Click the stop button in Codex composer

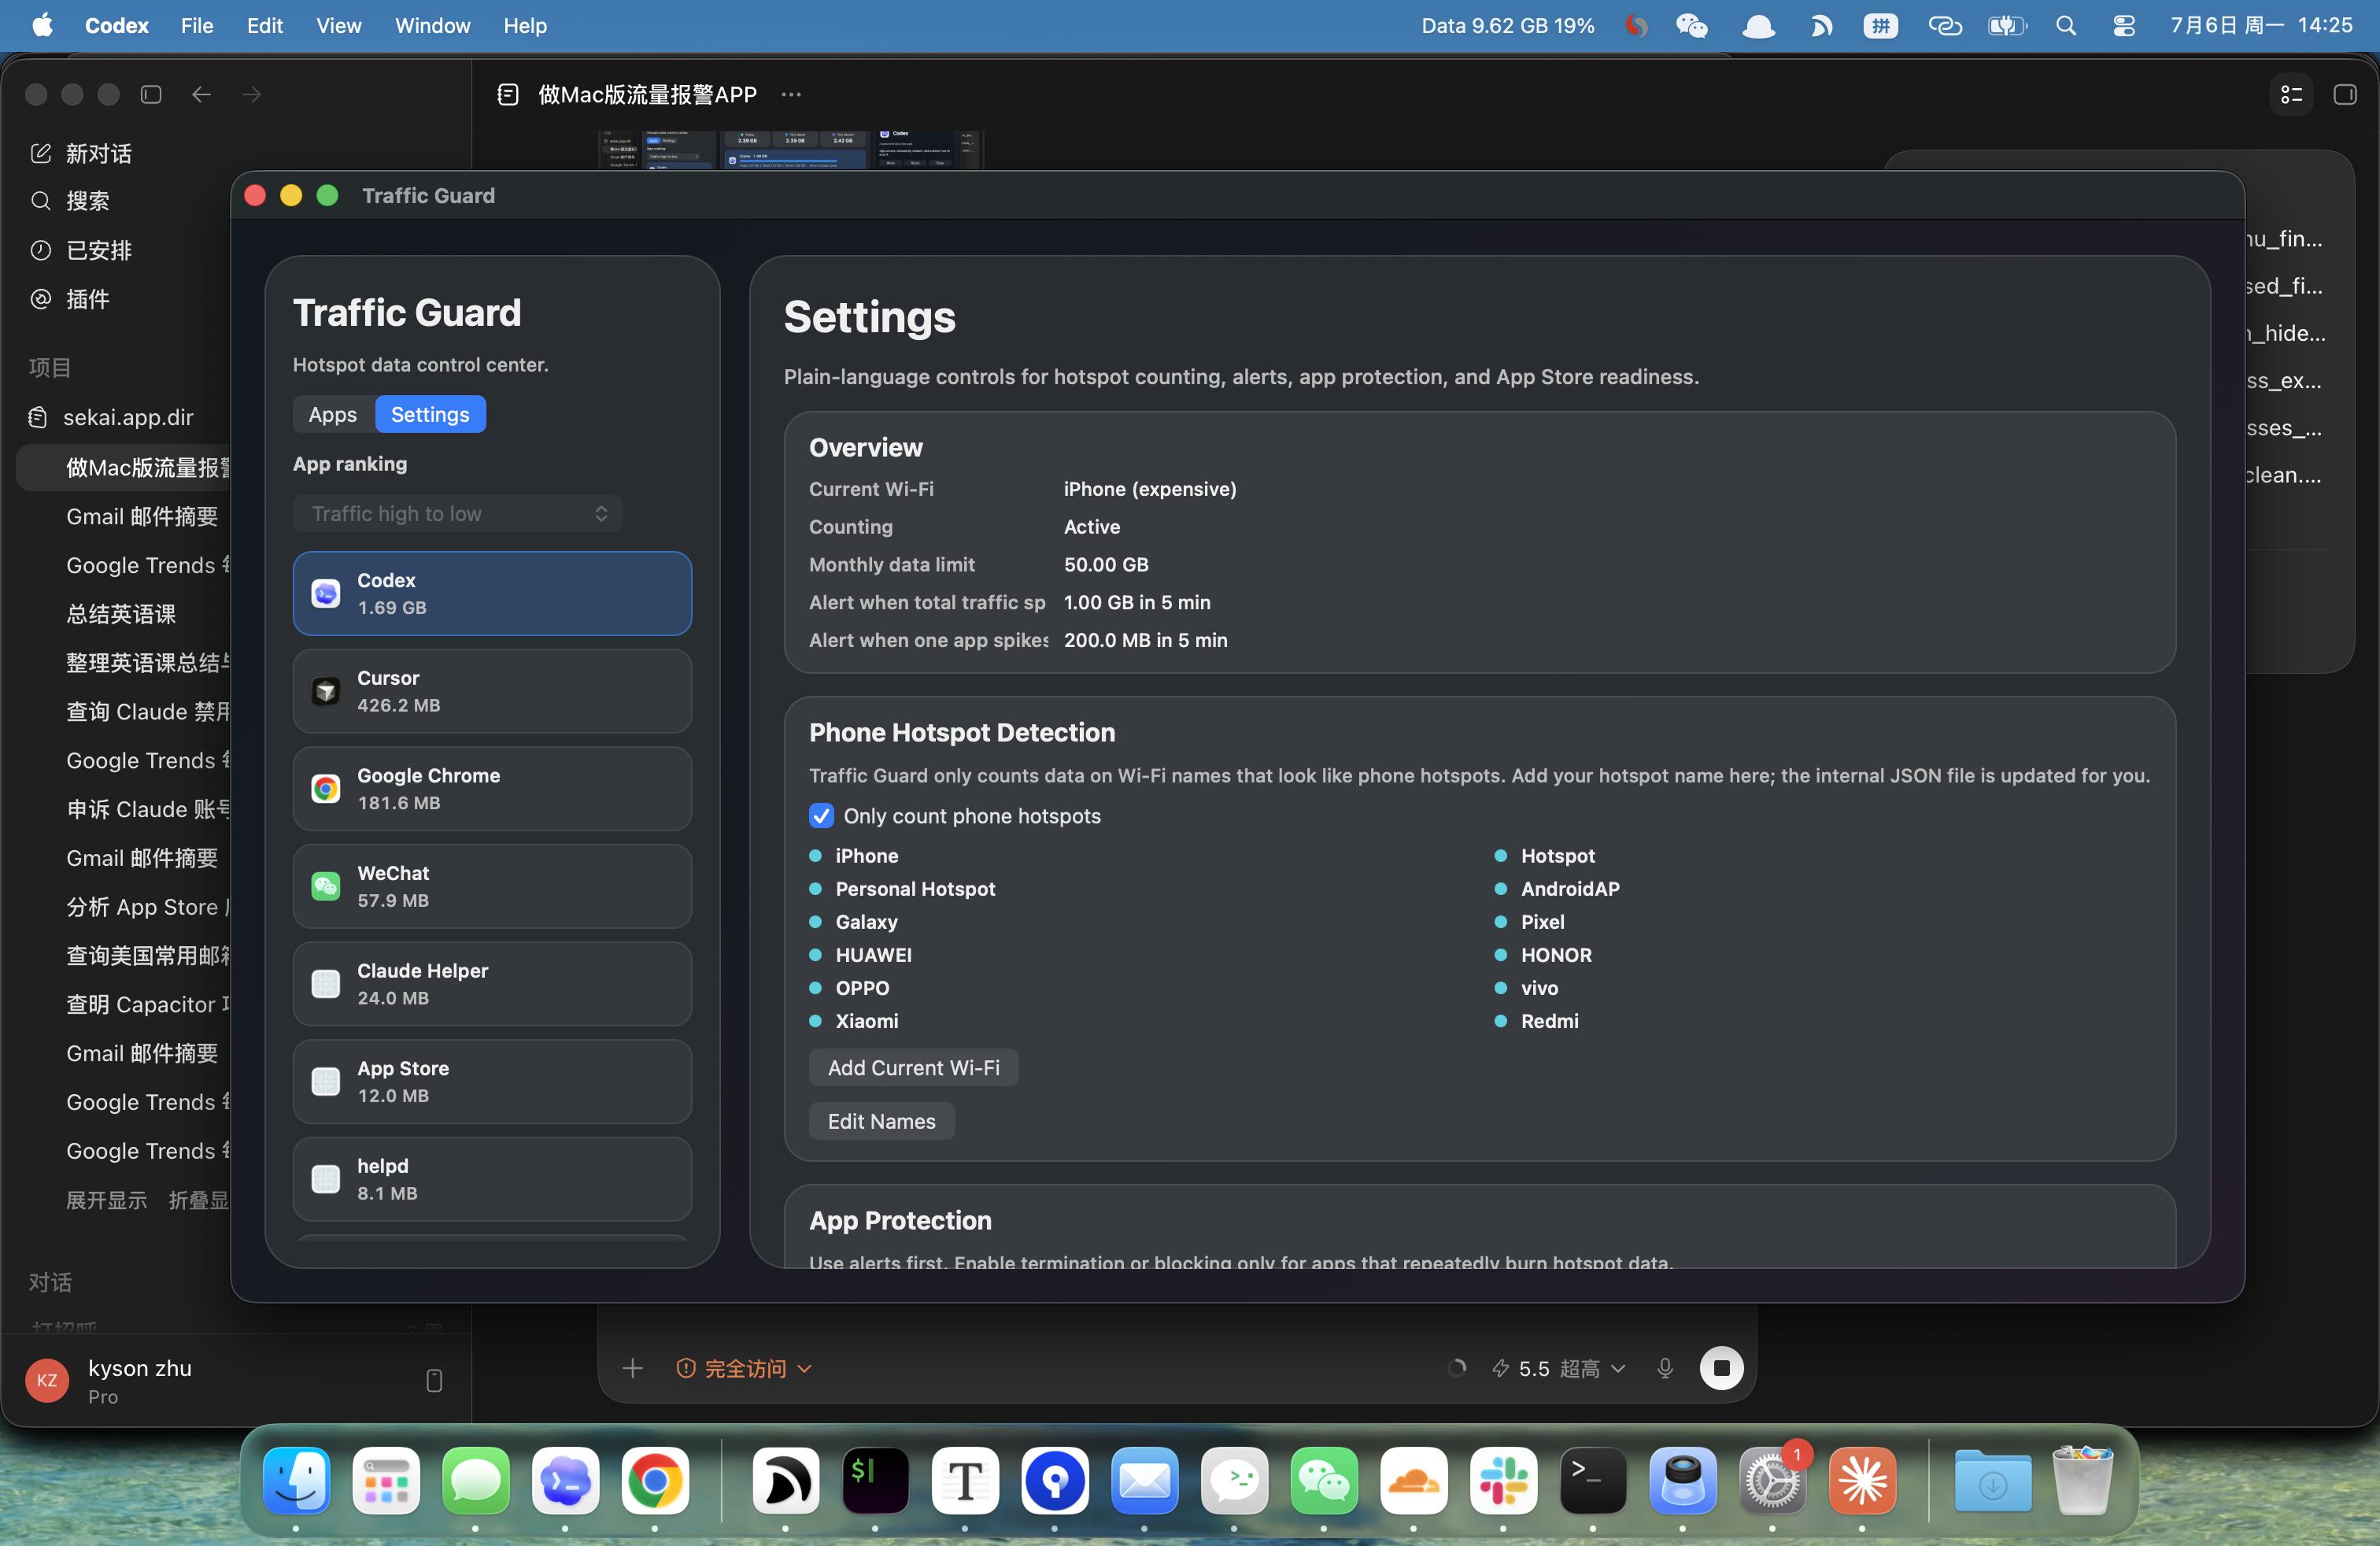(1721, 1368)
